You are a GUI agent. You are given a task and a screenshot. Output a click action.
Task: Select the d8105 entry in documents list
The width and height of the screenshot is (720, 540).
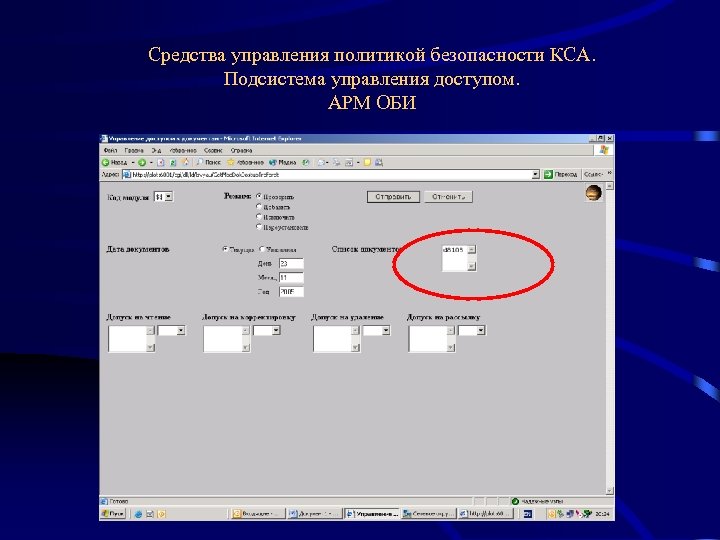tap(453, 250)
